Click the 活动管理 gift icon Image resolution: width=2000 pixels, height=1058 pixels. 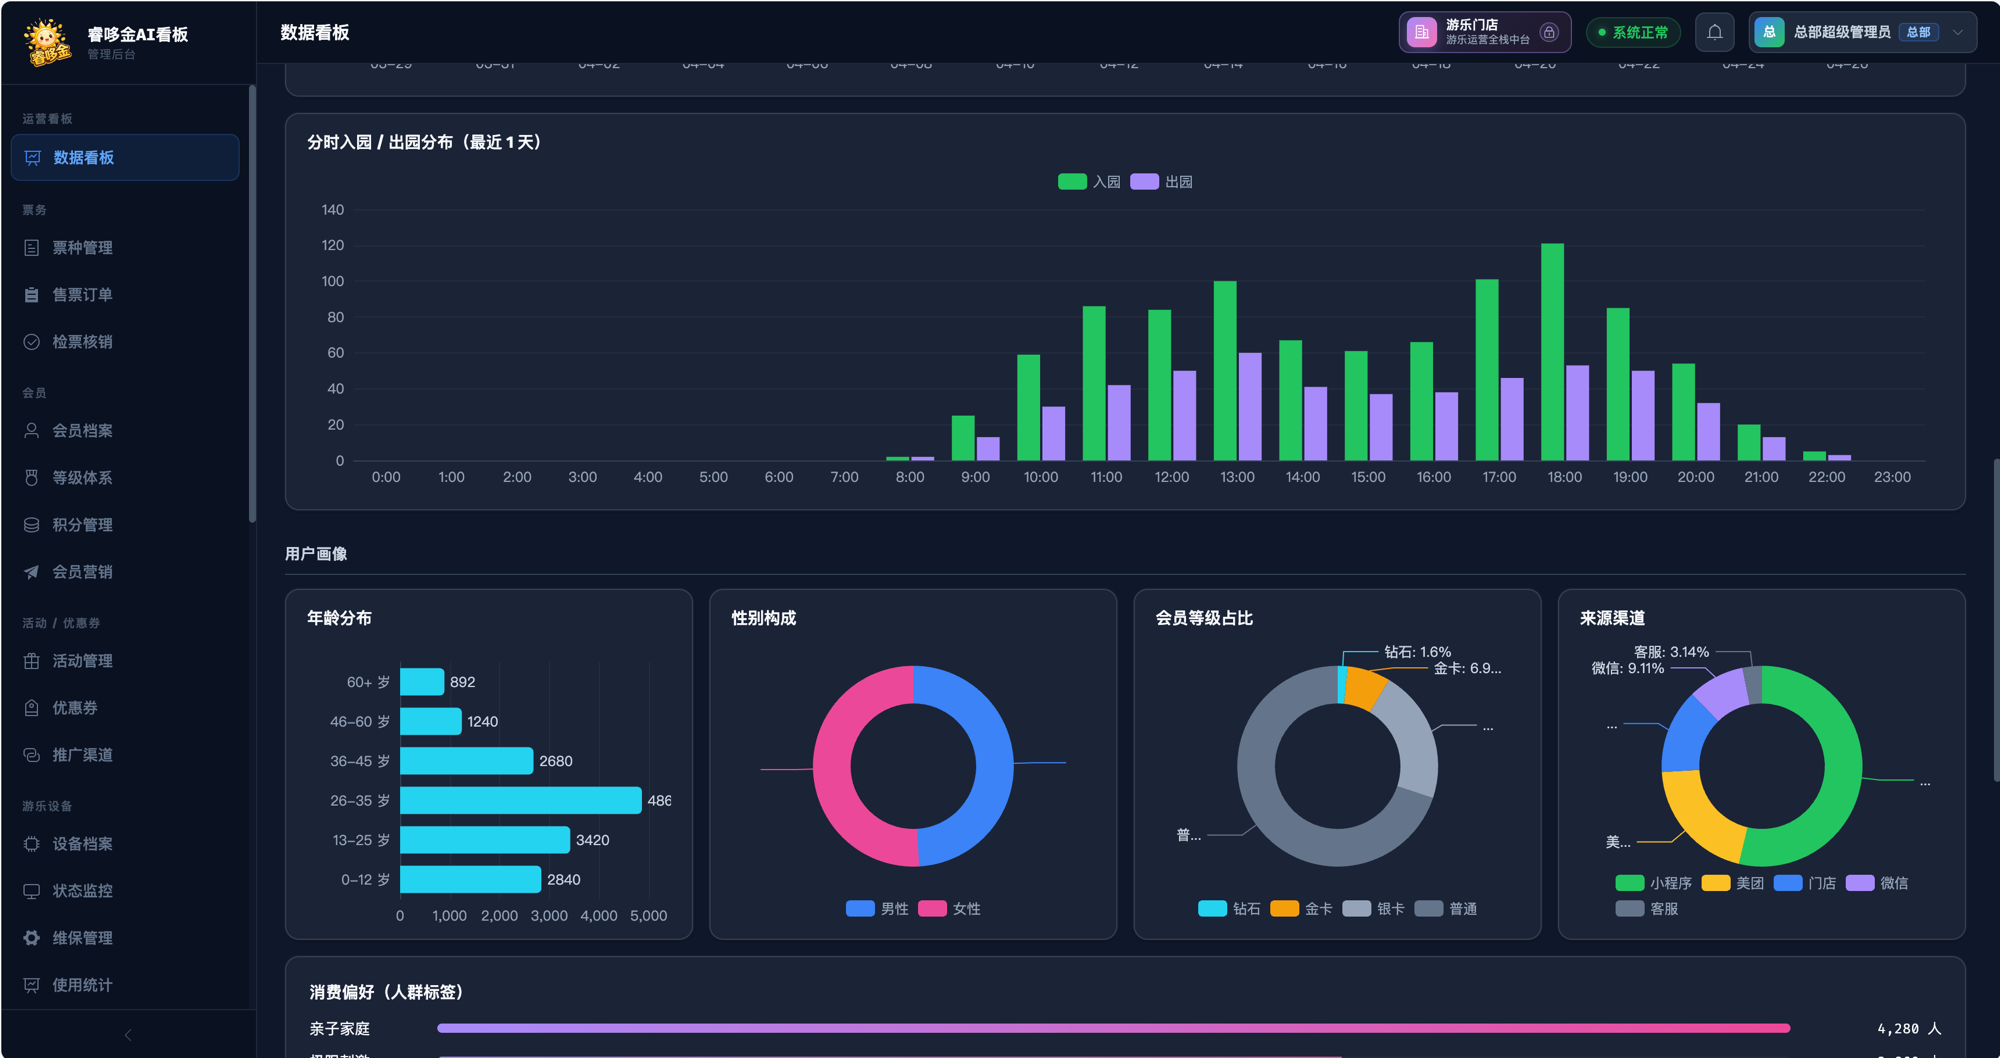click(x=32, y=661)
